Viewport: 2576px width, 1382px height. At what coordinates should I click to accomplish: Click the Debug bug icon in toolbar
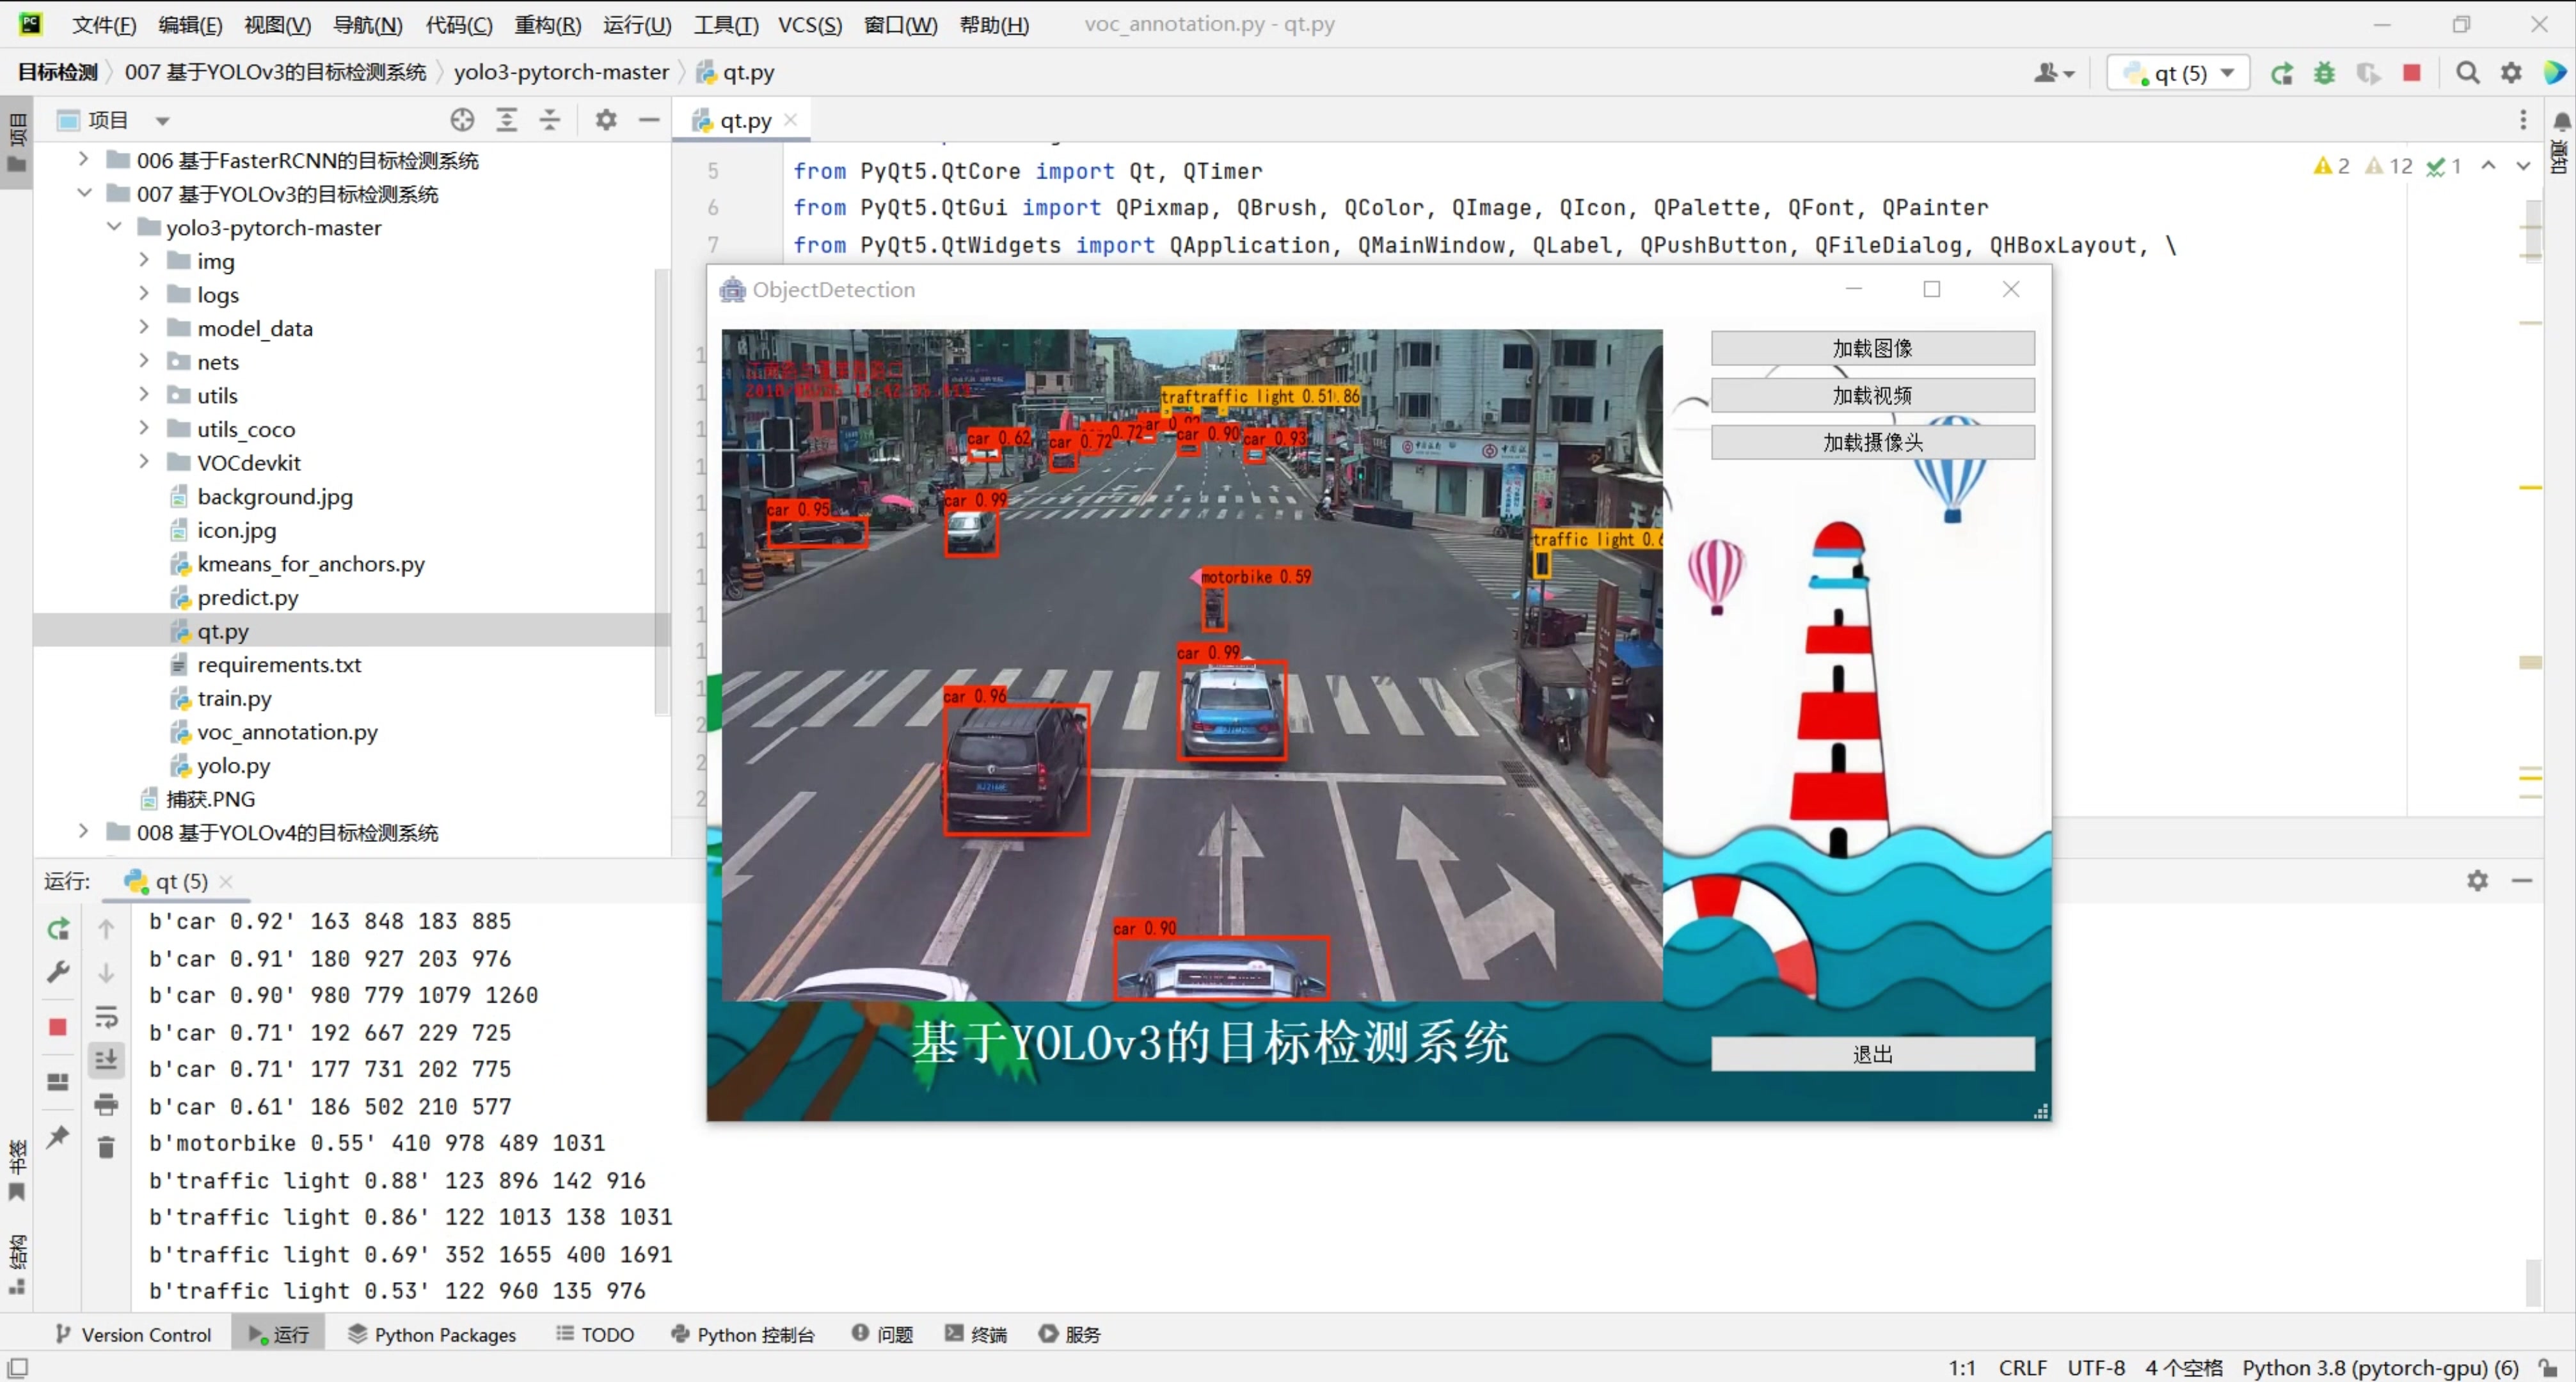click(2324, 73)
